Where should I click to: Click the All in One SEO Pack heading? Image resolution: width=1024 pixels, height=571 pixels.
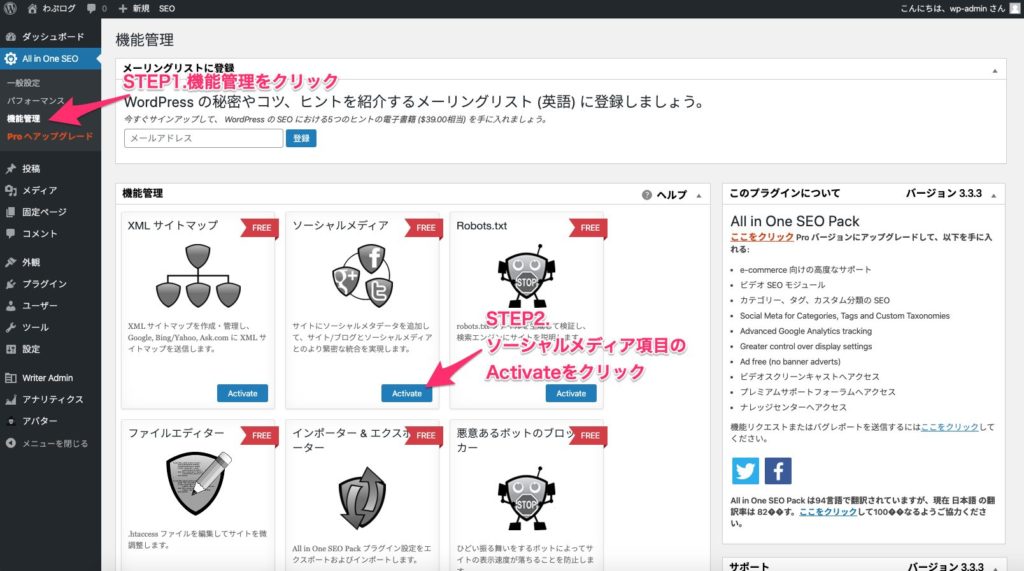pos(795,221)
